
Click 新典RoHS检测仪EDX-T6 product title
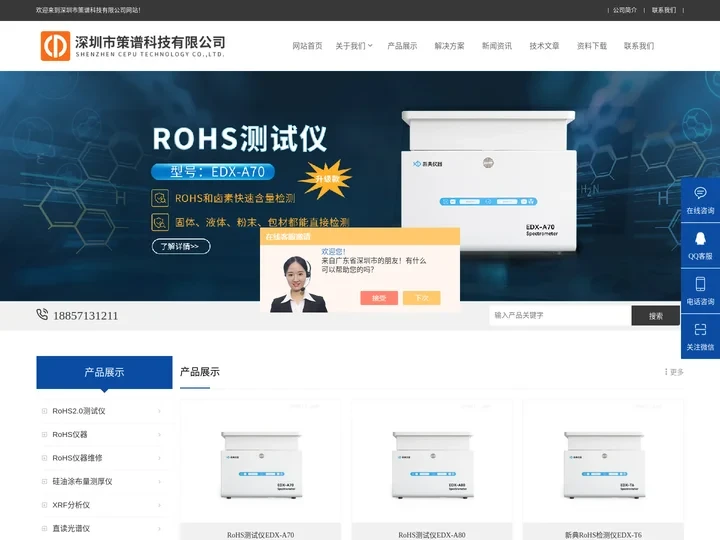[603, 535]
